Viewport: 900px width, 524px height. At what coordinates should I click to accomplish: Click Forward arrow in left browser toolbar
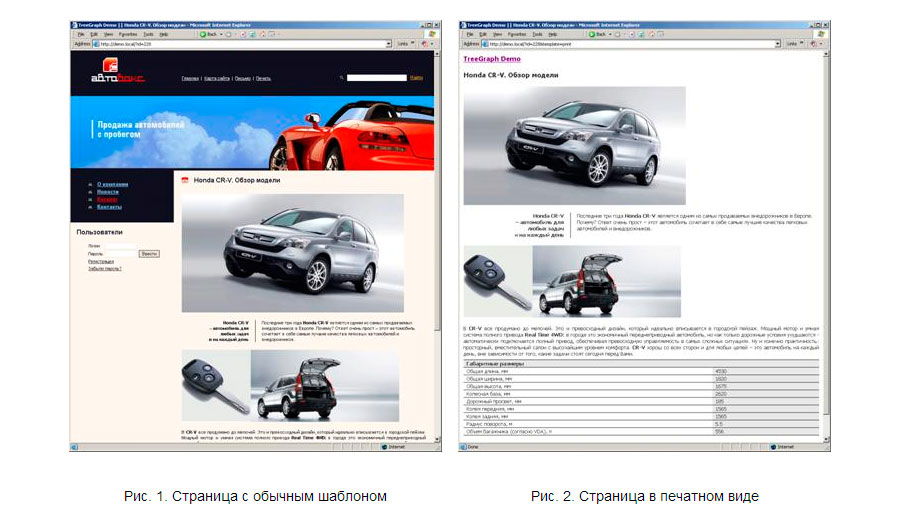228,34
